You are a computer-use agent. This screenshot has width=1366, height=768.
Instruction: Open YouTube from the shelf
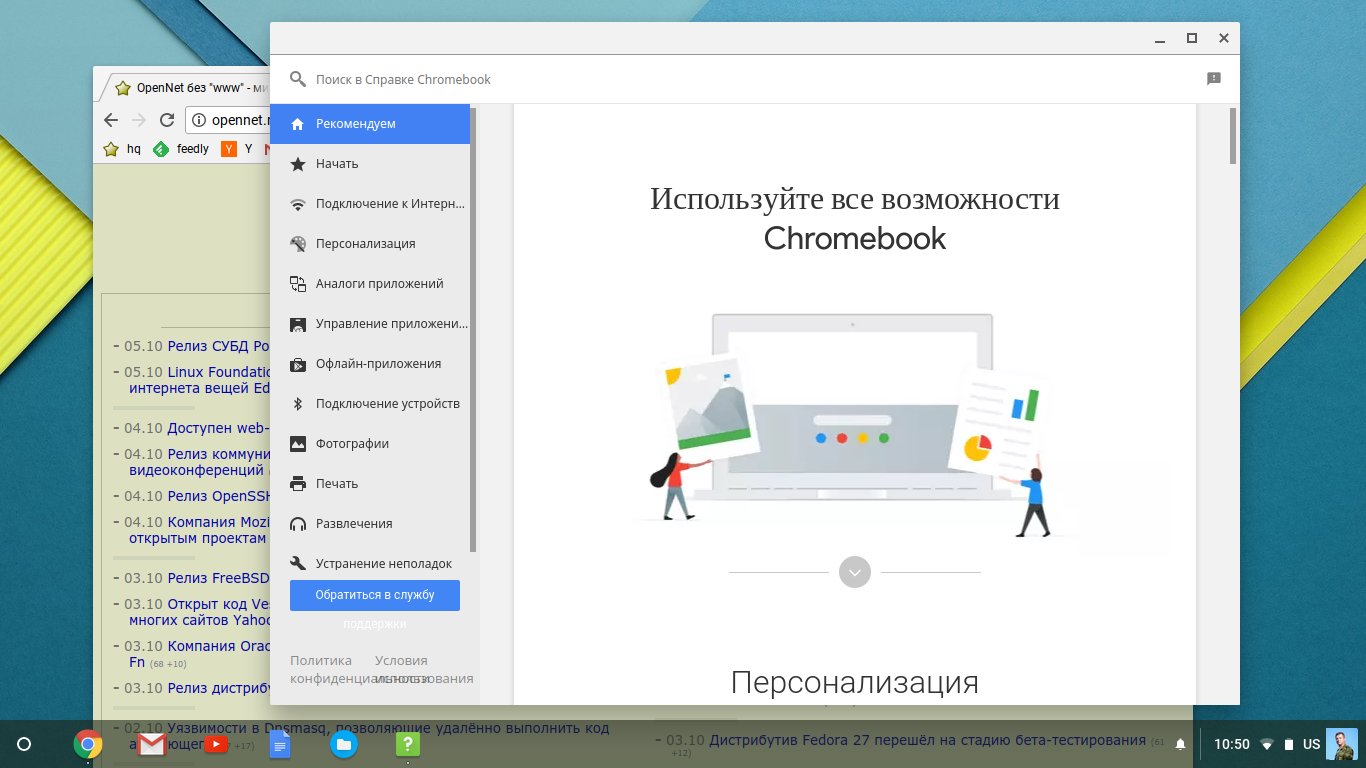[216, 744]
